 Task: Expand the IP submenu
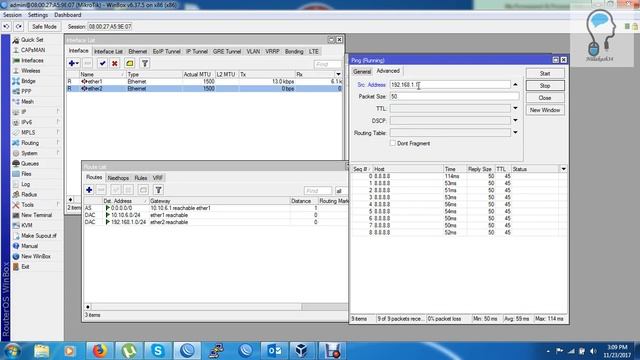tap(24, 112)
